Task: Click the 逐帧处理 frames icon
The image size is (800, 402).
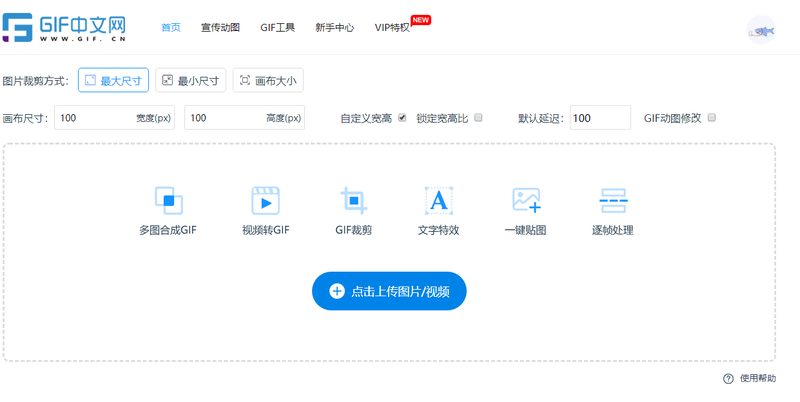Action: click(x=613, y=200)
